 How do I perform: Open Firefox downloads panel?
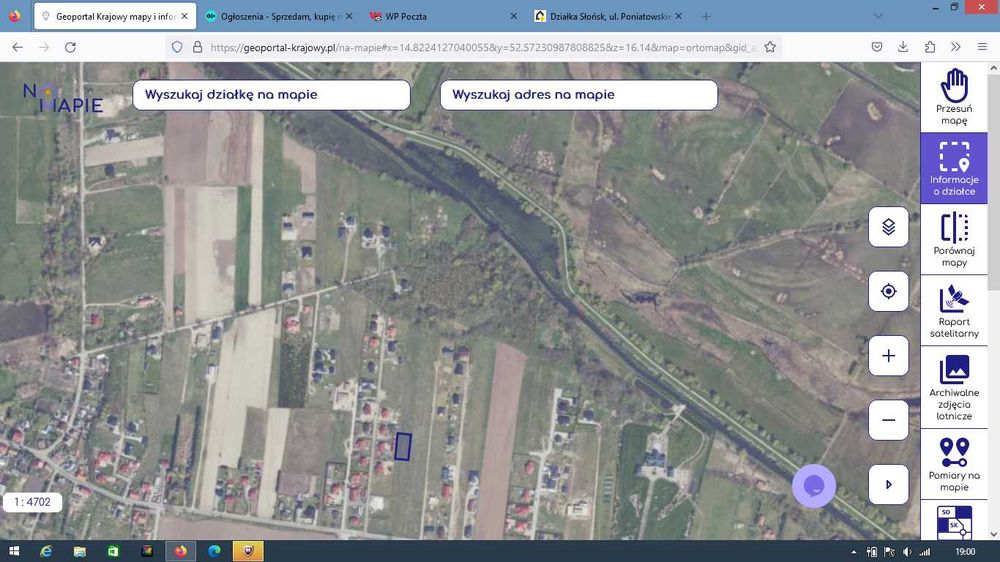point(903,47)
